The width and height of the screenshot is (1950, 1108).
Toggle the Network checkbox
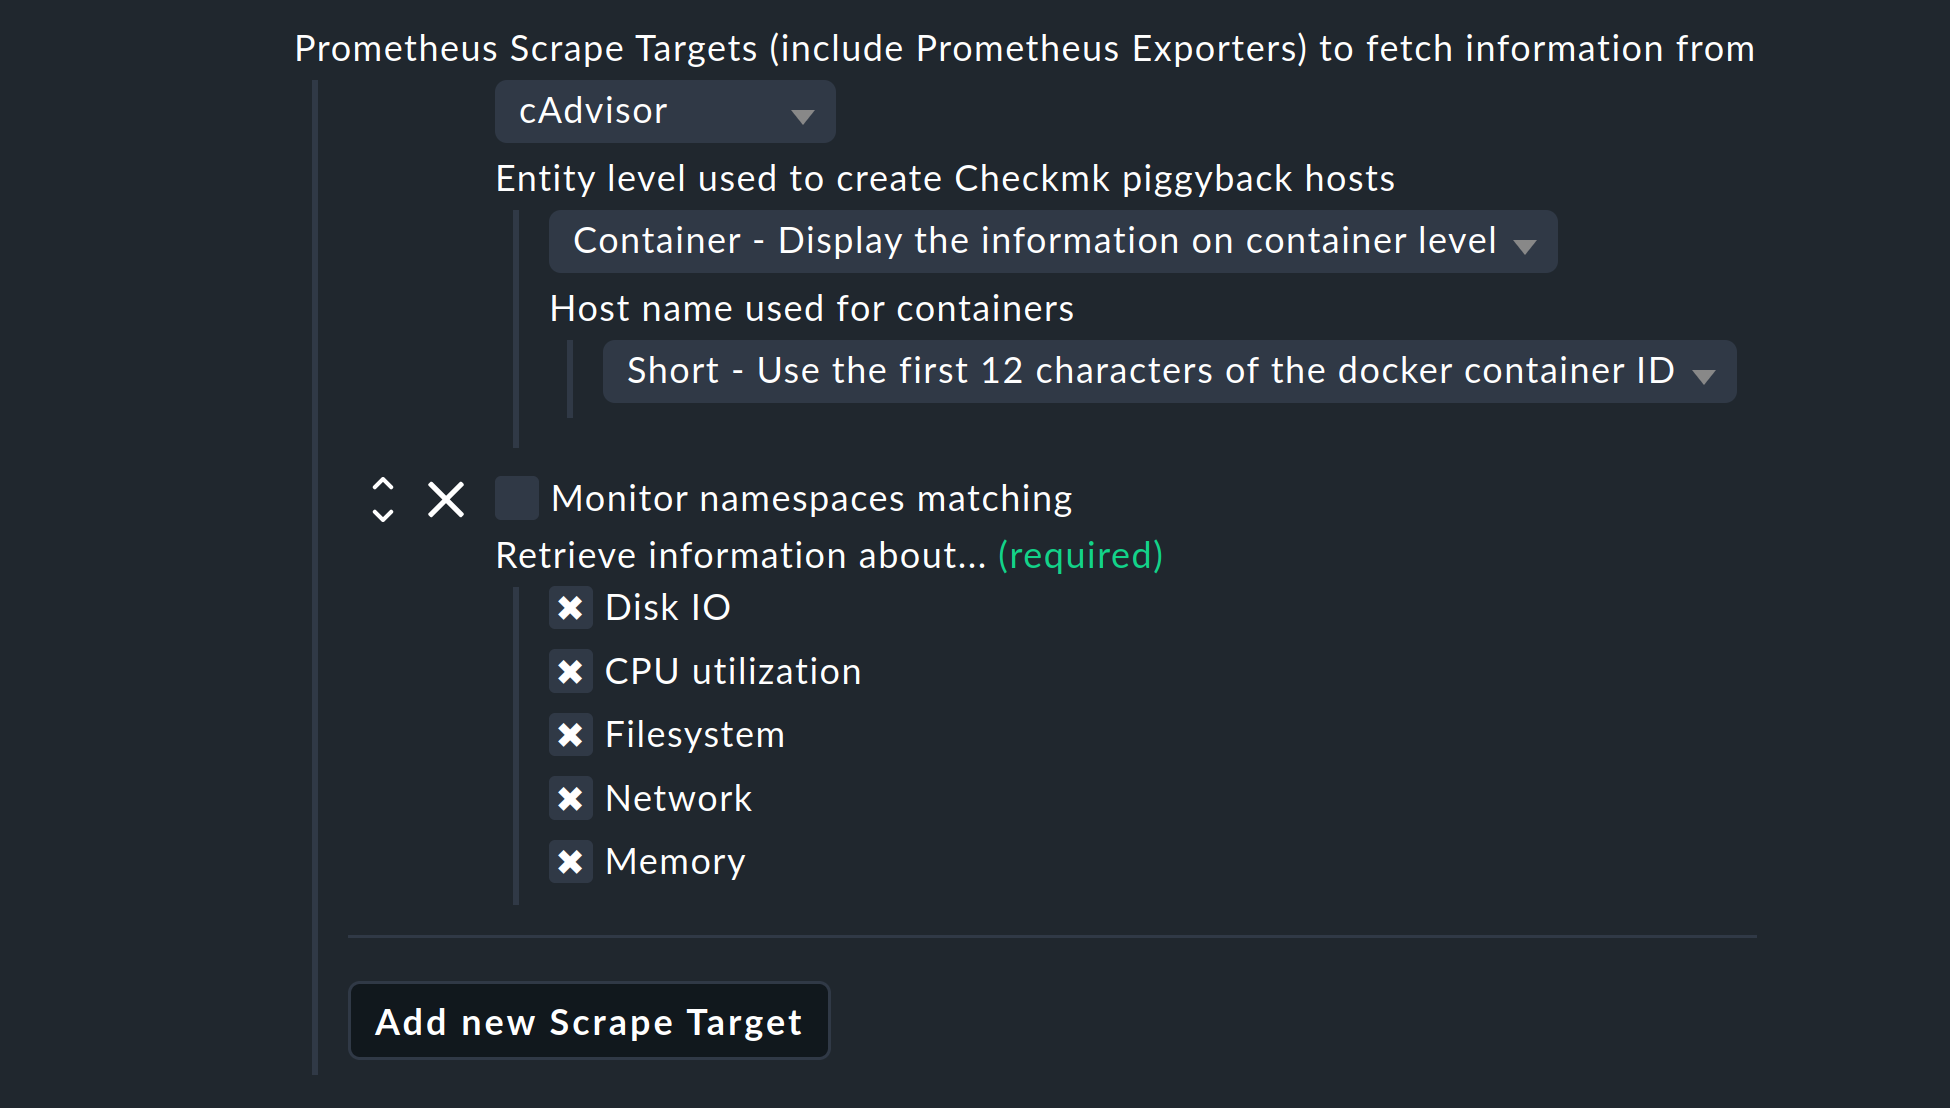tap(570, 799)
